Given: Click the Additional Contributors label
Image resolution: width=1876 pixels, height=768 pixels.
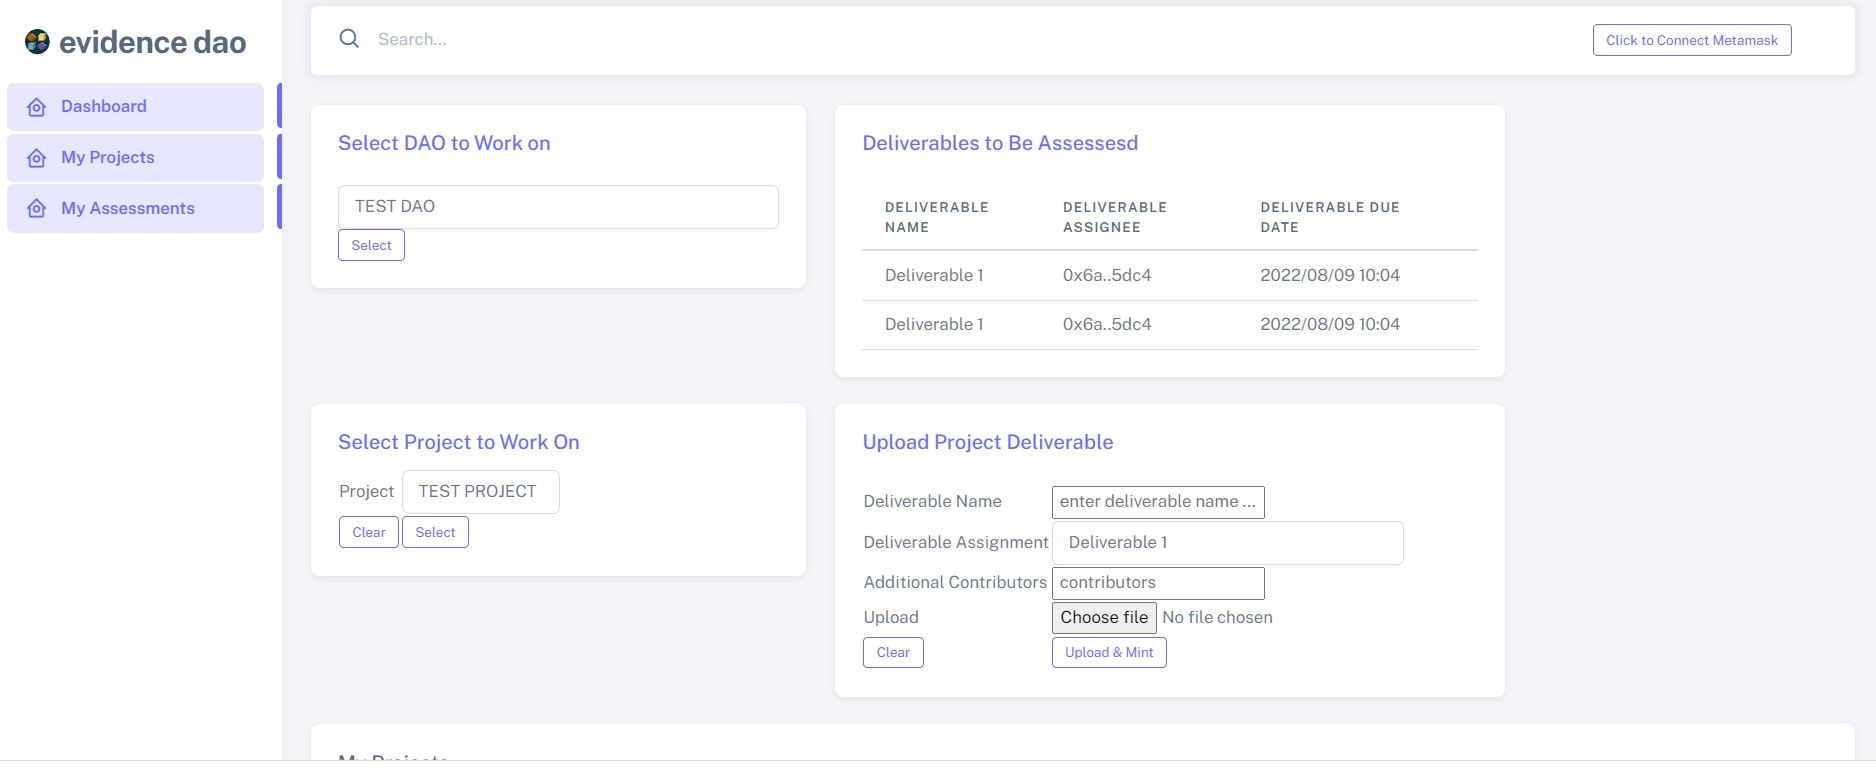Looking at the screenshot, I should click(x=955, y=582).
